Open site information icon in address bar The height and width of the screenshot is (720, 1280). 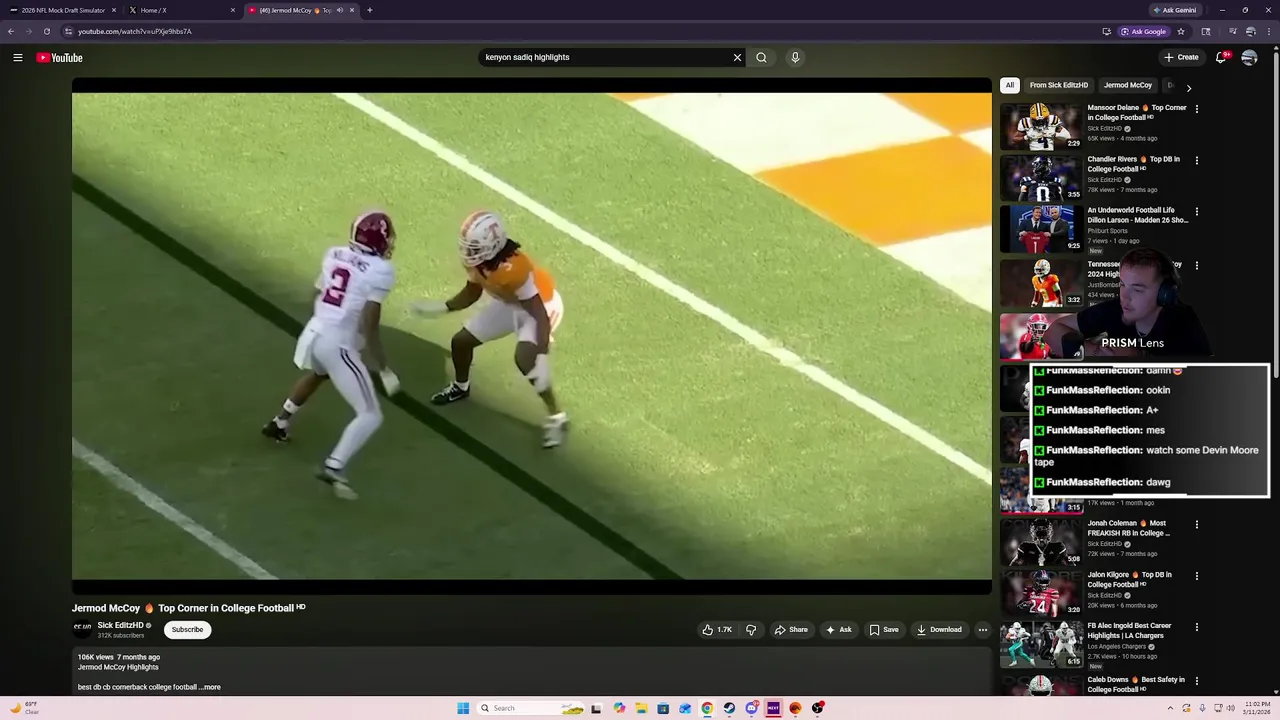[x=68, y=31]
